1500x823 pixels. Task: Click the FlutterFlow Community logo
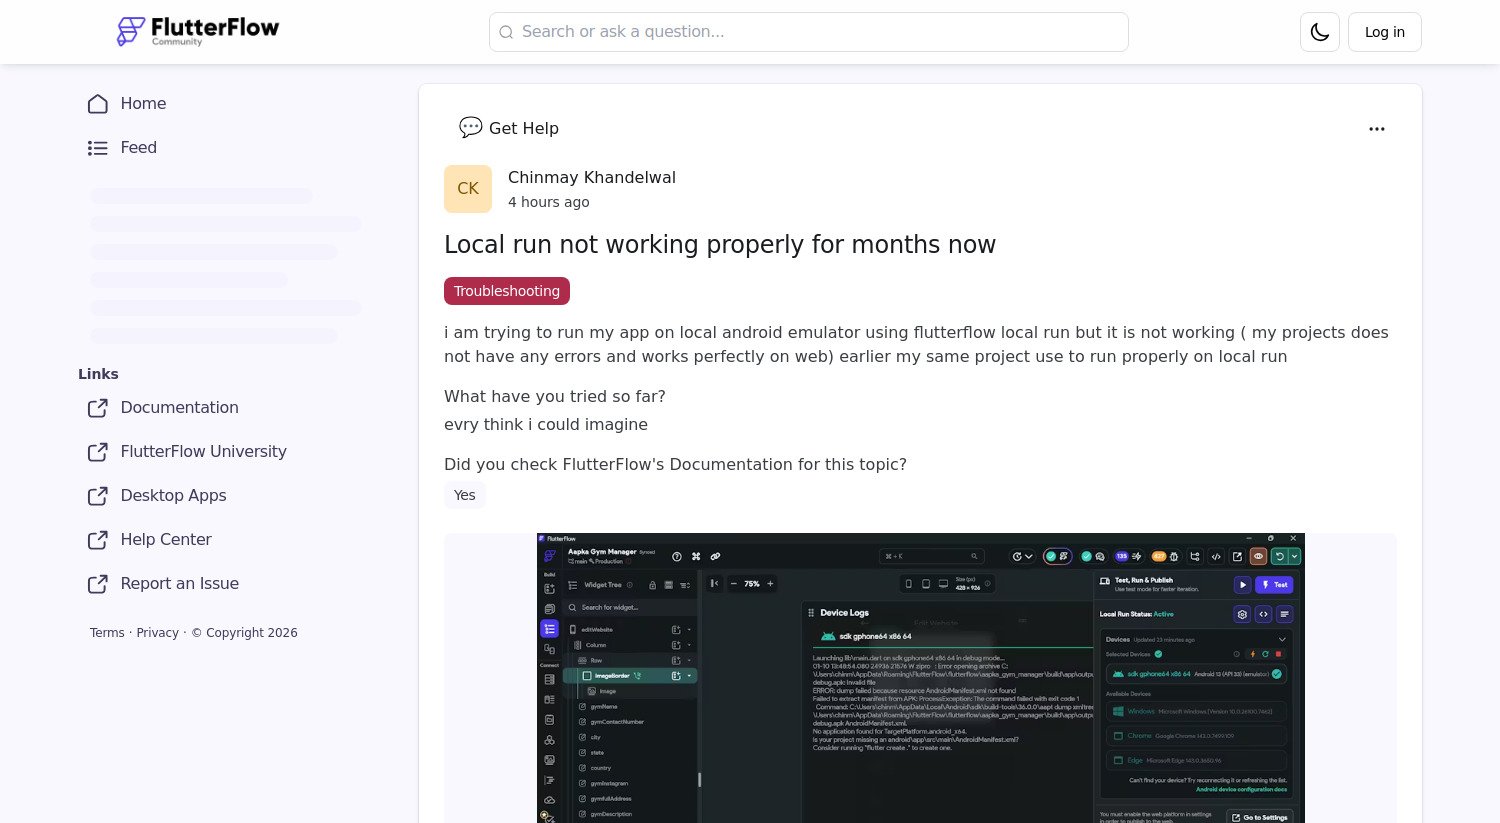click(197, 31)
